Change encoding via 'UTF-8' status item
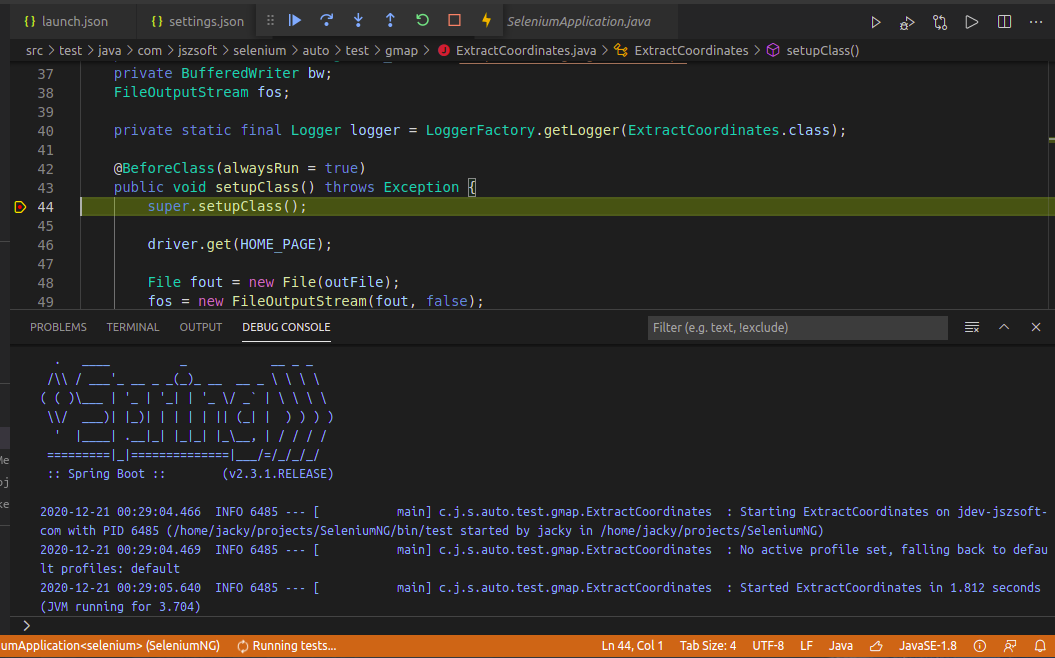1055x658 pixels. (768, 646)
